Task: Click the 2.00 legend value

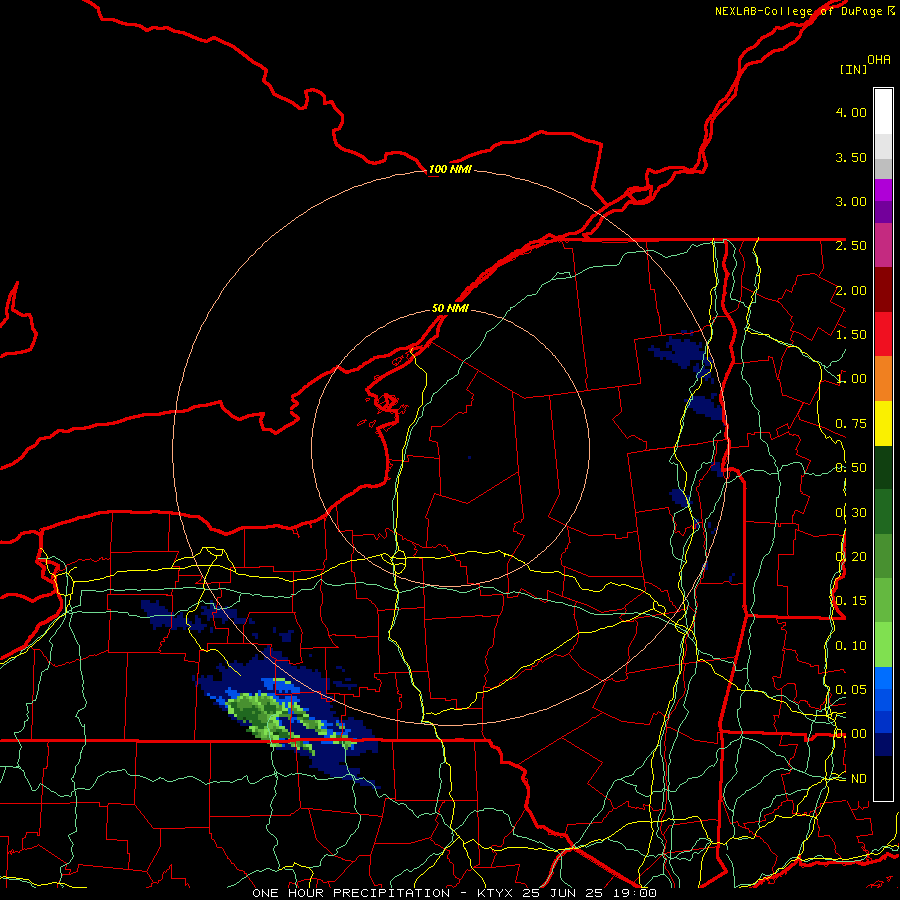Action: click(x=851, y=290)
